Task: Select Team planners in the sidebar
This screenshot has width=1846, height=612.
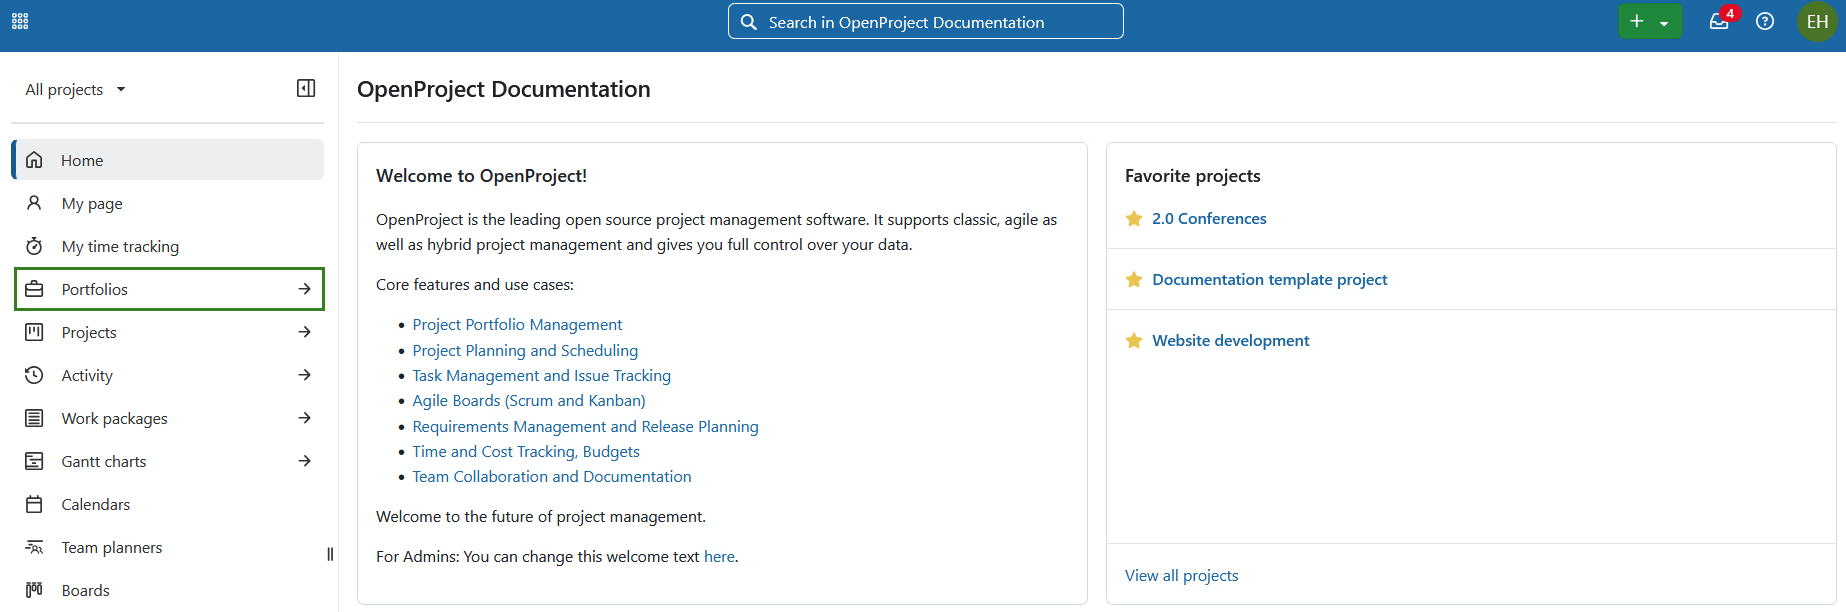Action: (x=168, y=547)
